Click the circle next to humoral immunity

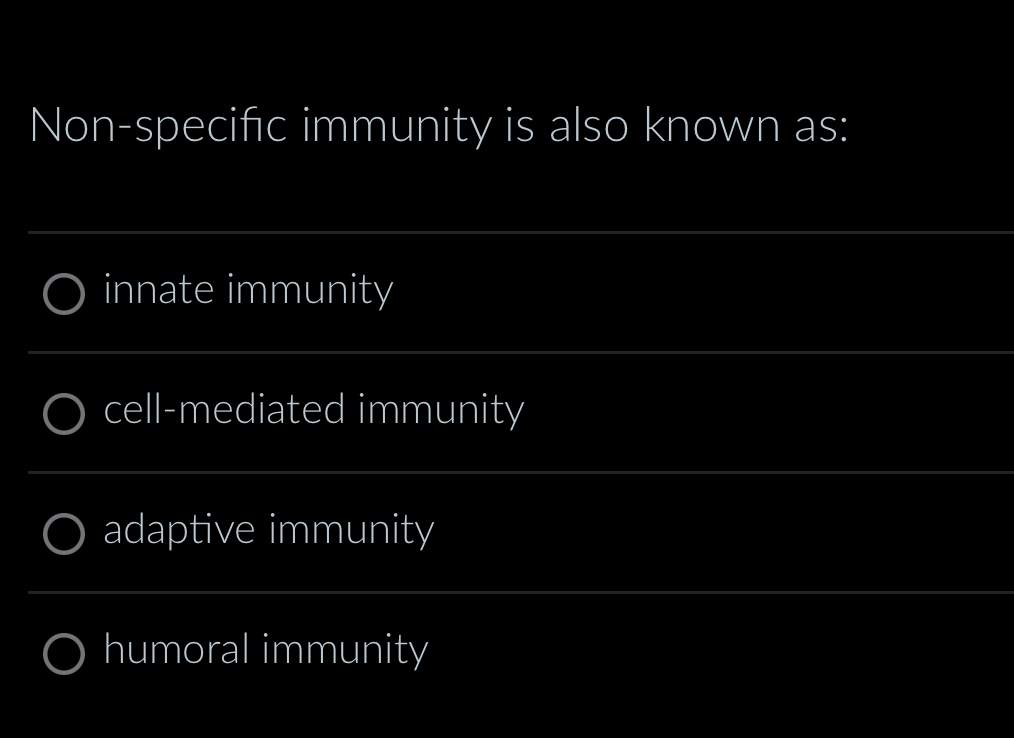pyautogui.click(x=64, y=654)
